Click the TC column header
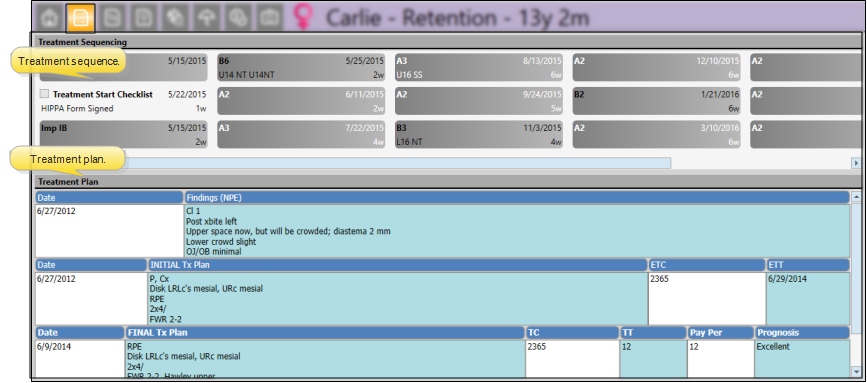Screen dimensions: 867x383 pyautogui.click(x=572, y=333)
